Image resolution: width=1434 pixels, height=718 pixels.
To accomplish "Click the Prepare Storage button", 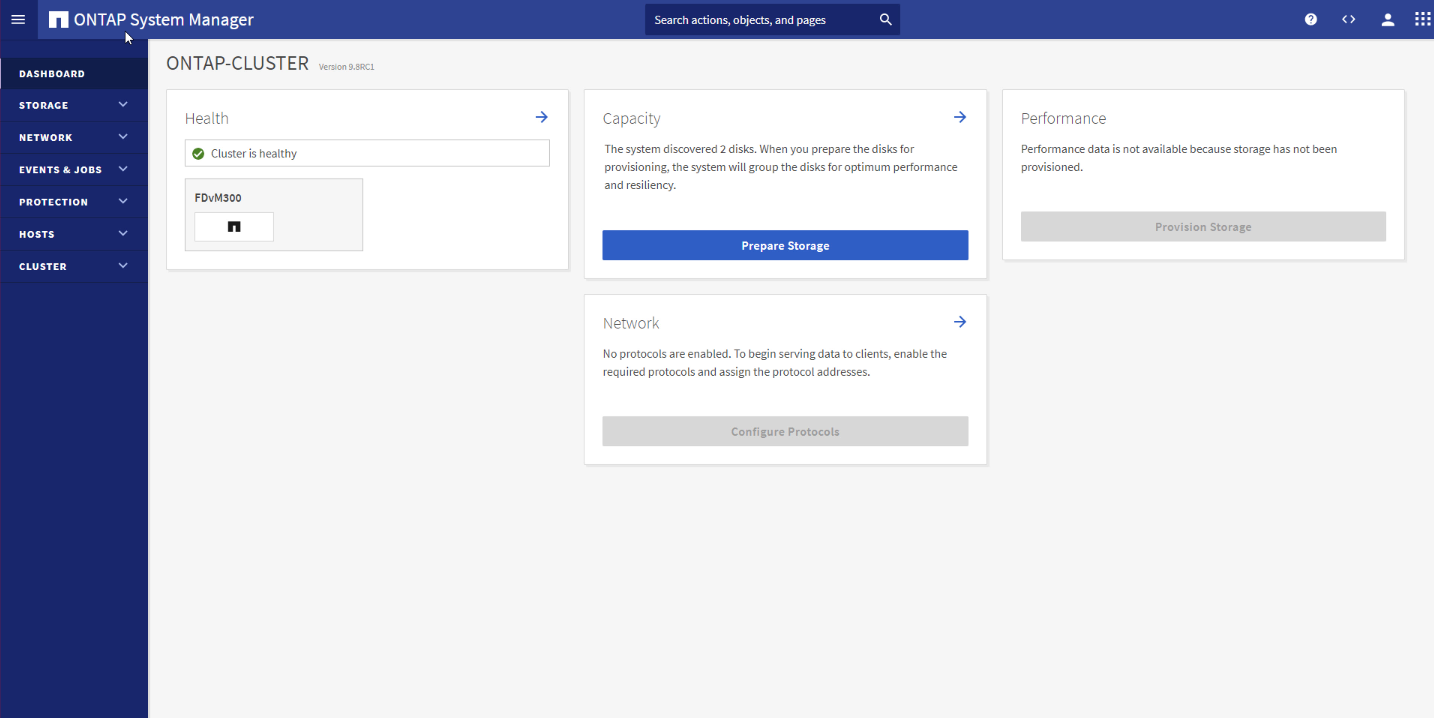I will click(x=785, y=245).
